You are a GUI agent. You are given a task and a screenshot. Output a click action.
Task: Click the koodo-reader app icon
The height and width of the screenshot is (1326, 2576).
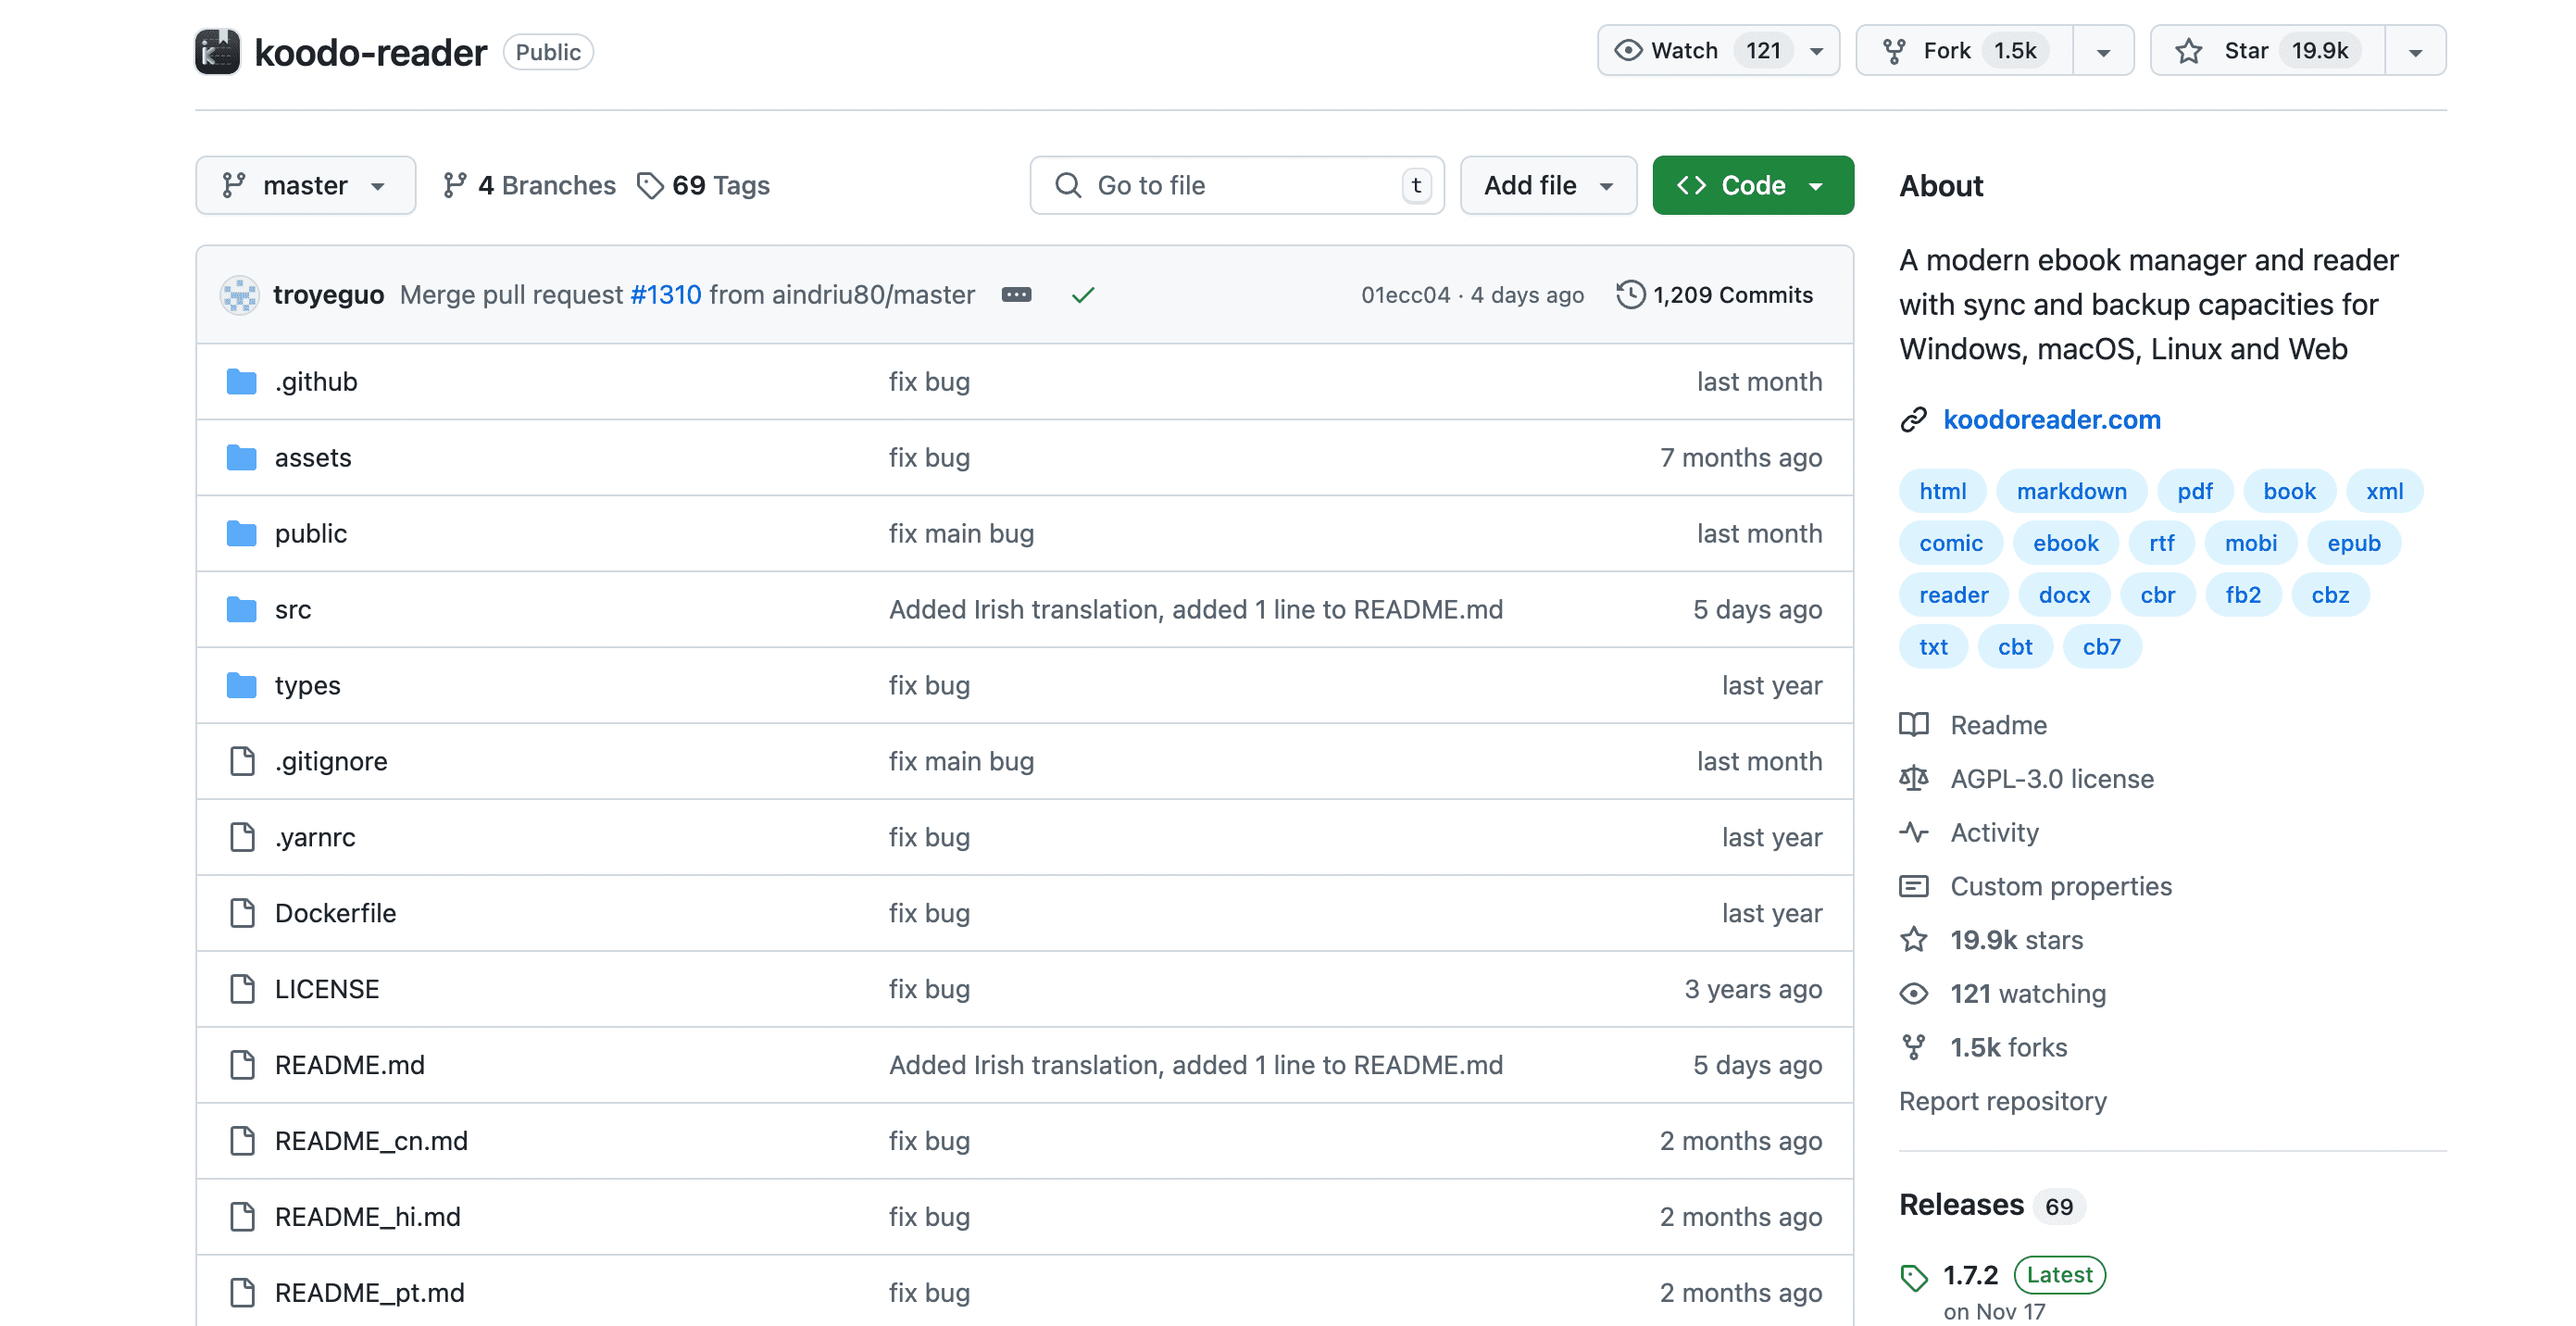215,49
